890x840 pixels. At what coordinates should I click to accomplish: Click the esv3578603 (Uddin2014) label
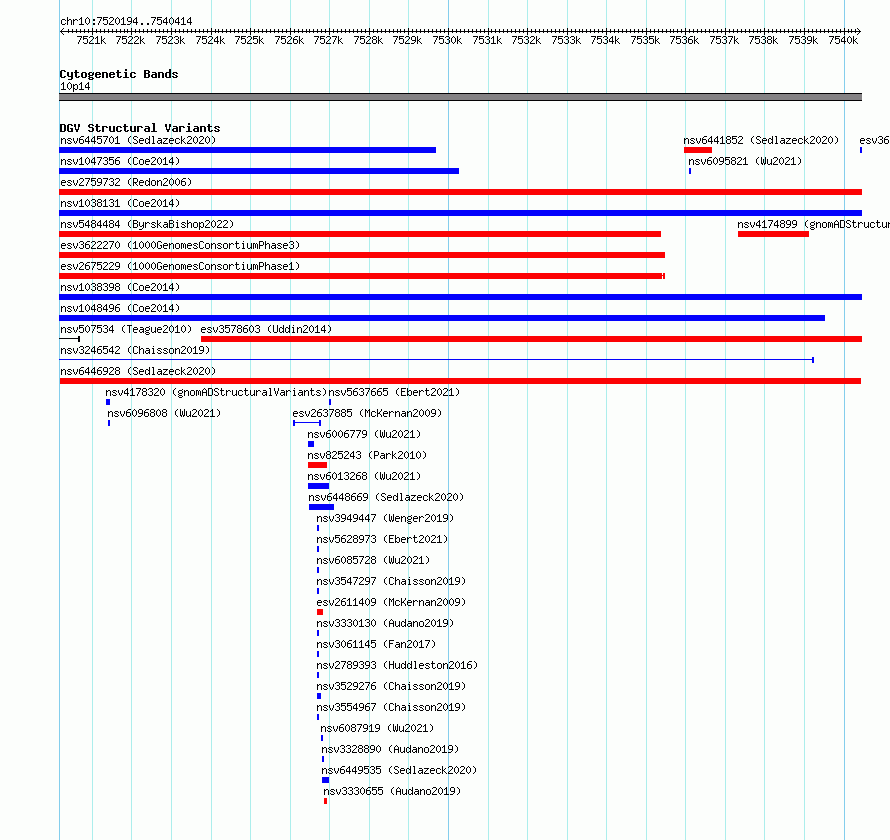[266, 329]
